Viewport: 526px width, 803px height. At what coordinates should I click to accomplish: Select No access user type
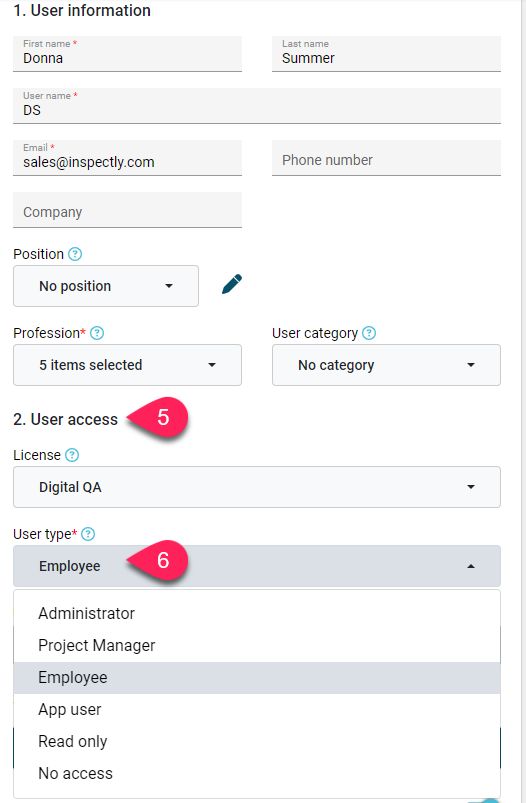pyautogui.click(x=257, y=773)
